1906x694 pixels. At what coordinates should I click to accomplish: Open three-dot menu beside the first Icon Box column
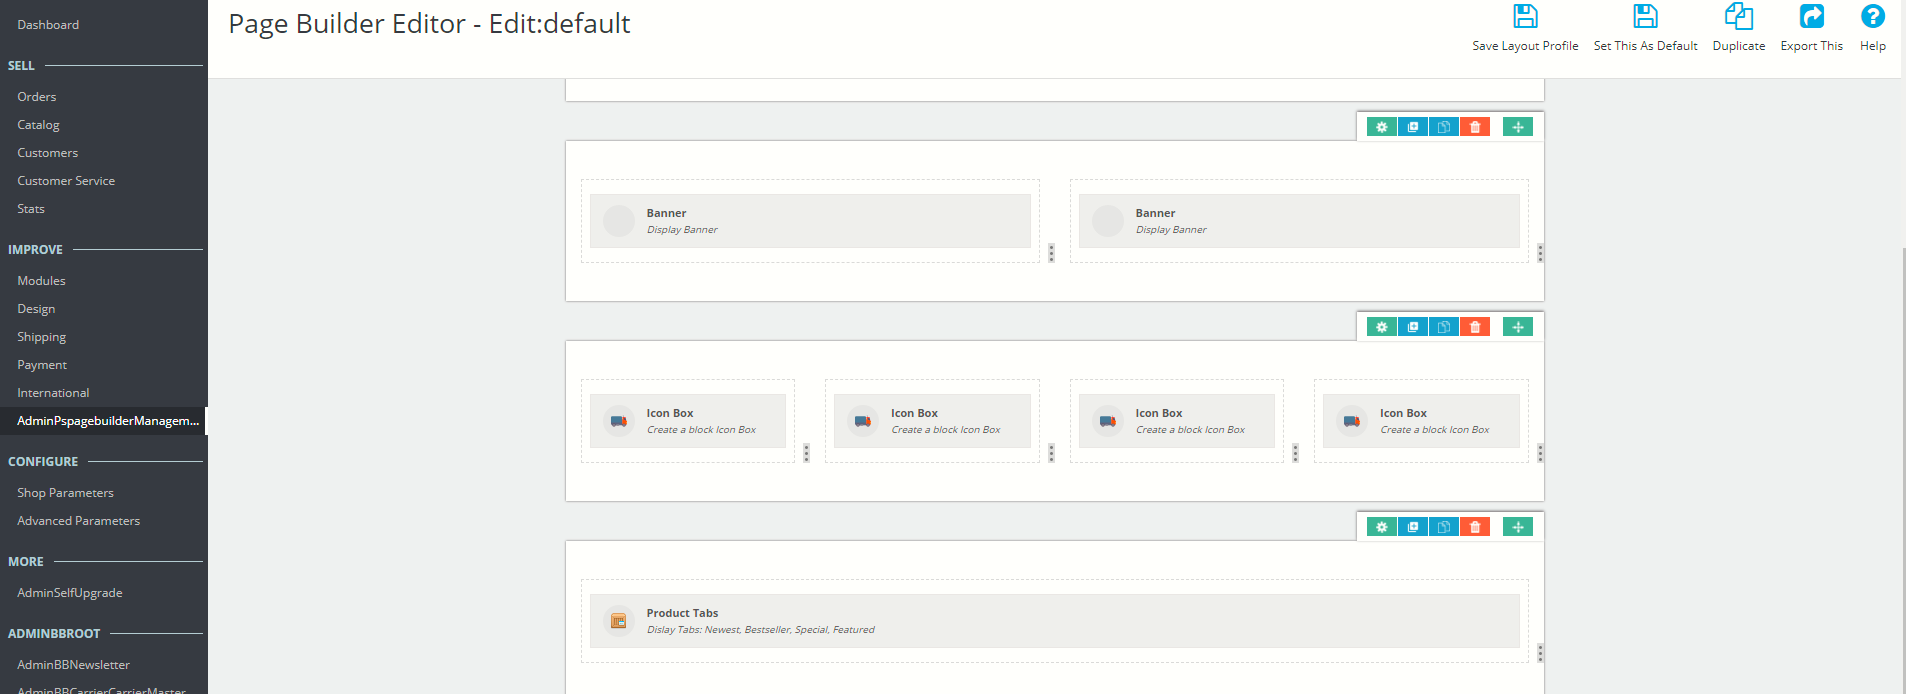(x=806, y=453)
